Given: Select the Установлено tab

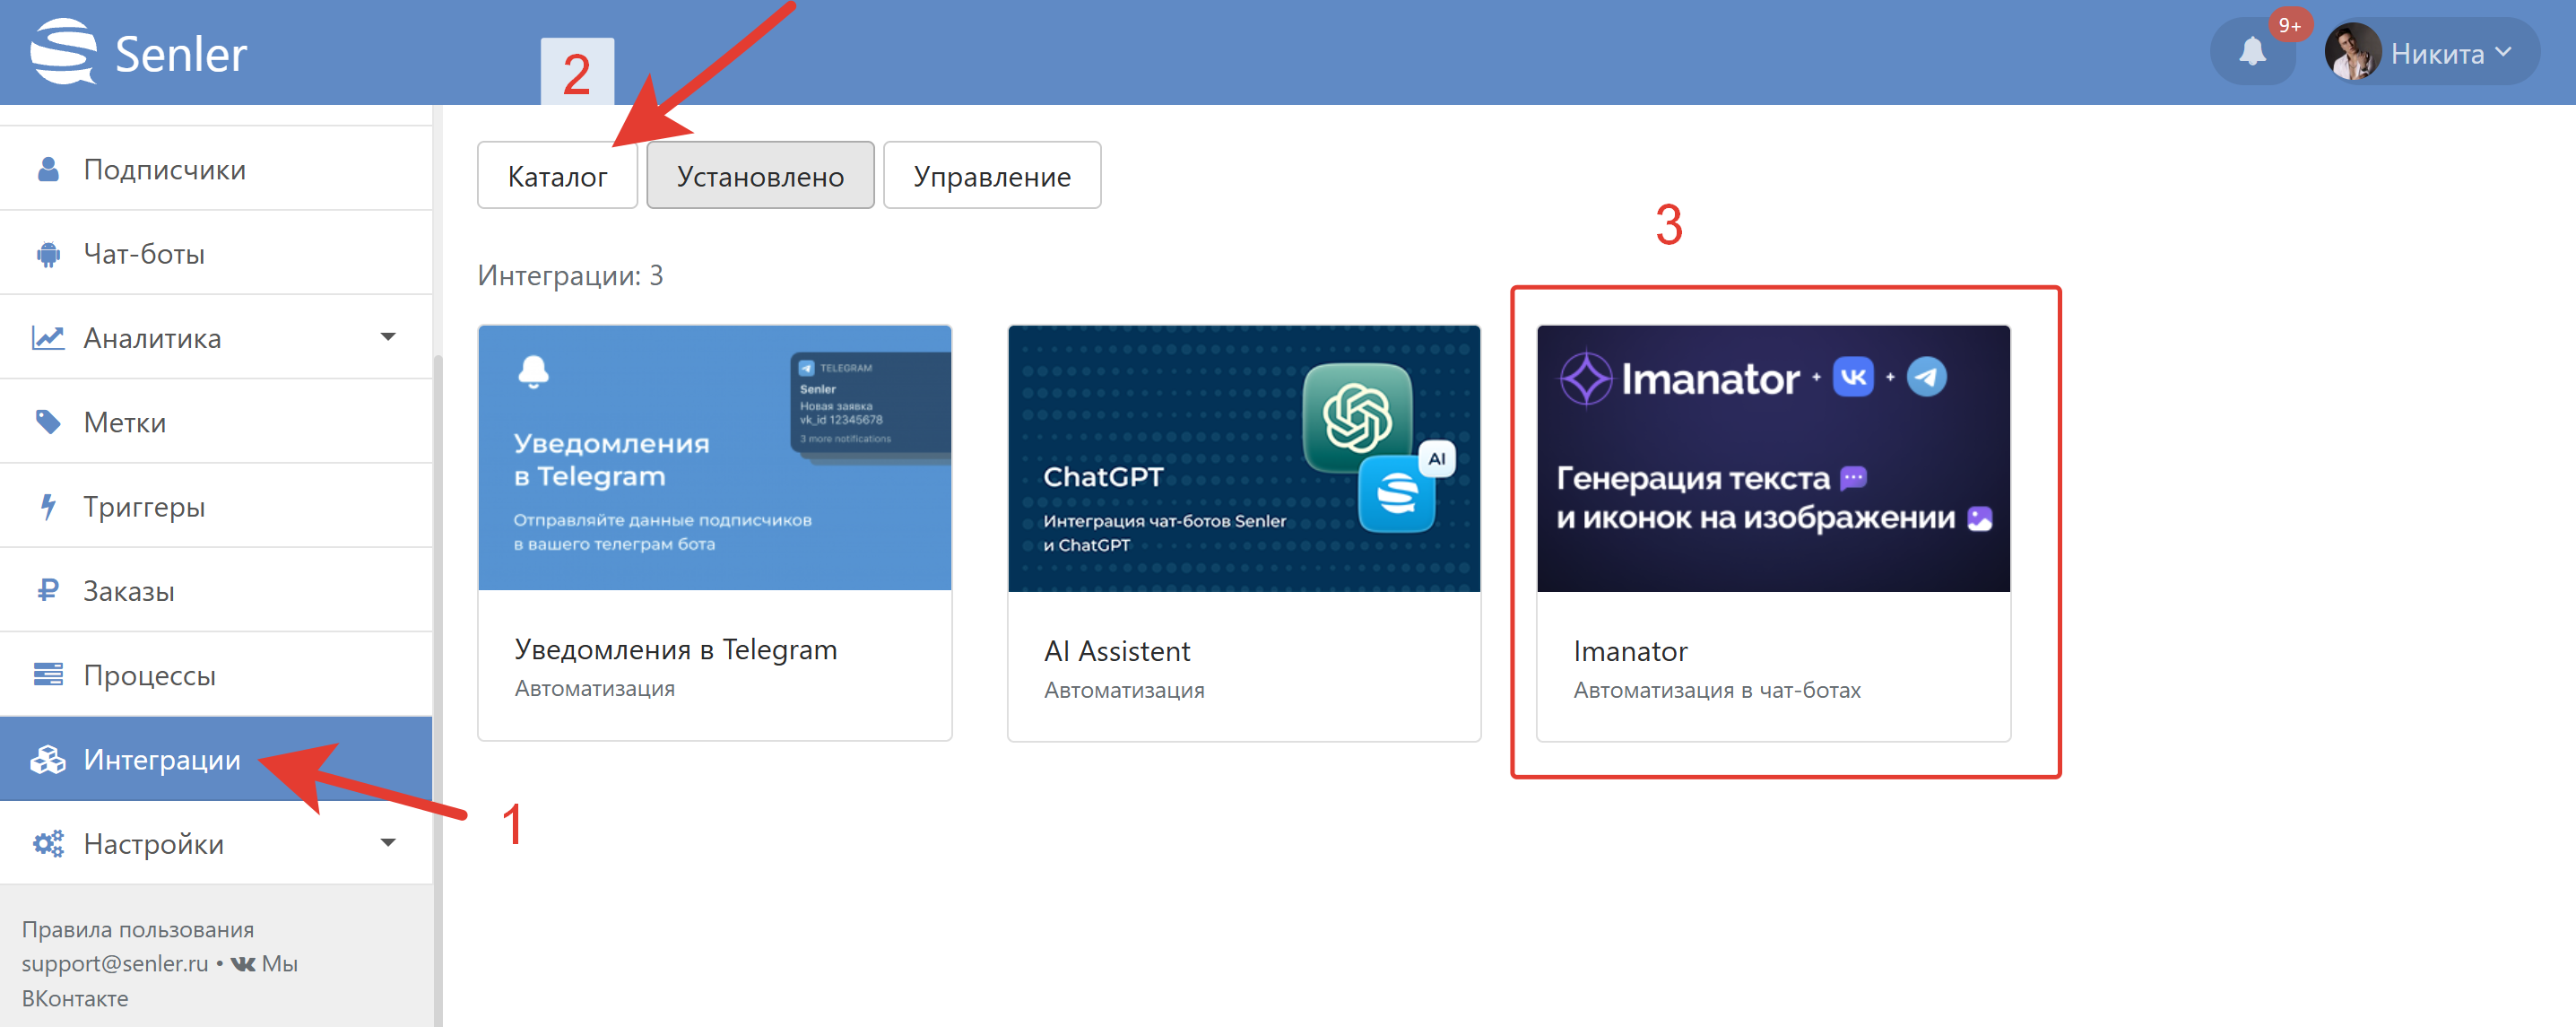Looking at the screenshot, I should click(760, 176).
